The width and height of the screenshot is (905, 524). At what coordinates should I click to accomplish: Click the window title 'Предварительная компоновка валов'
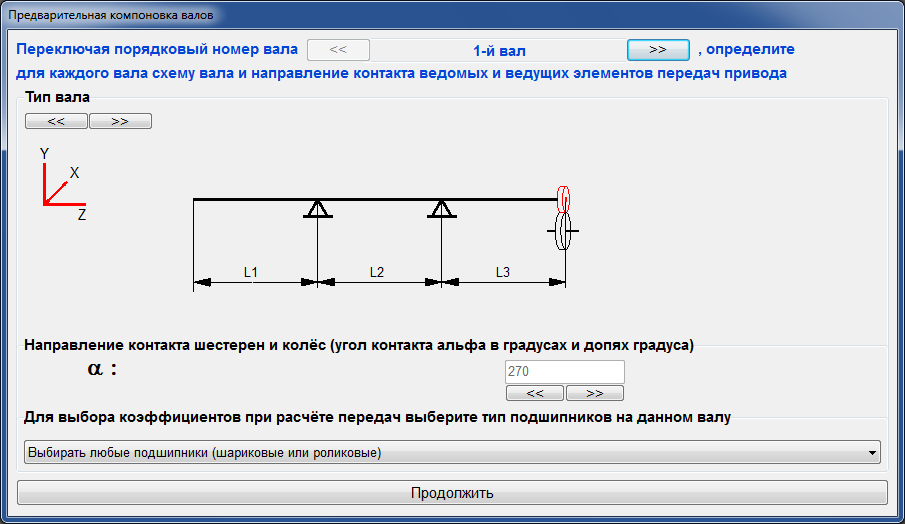click(111, 15)
